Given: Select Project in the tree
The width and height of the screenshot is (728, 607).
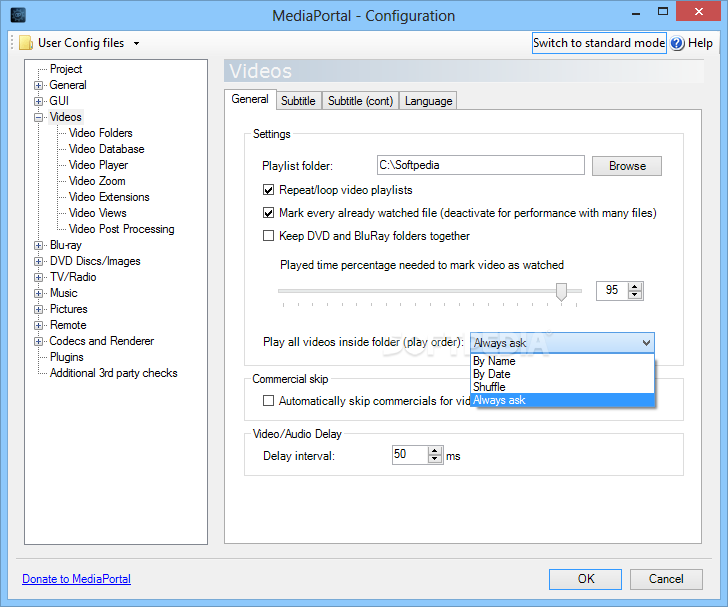Looking at the screenshot, I should [66, 69].
